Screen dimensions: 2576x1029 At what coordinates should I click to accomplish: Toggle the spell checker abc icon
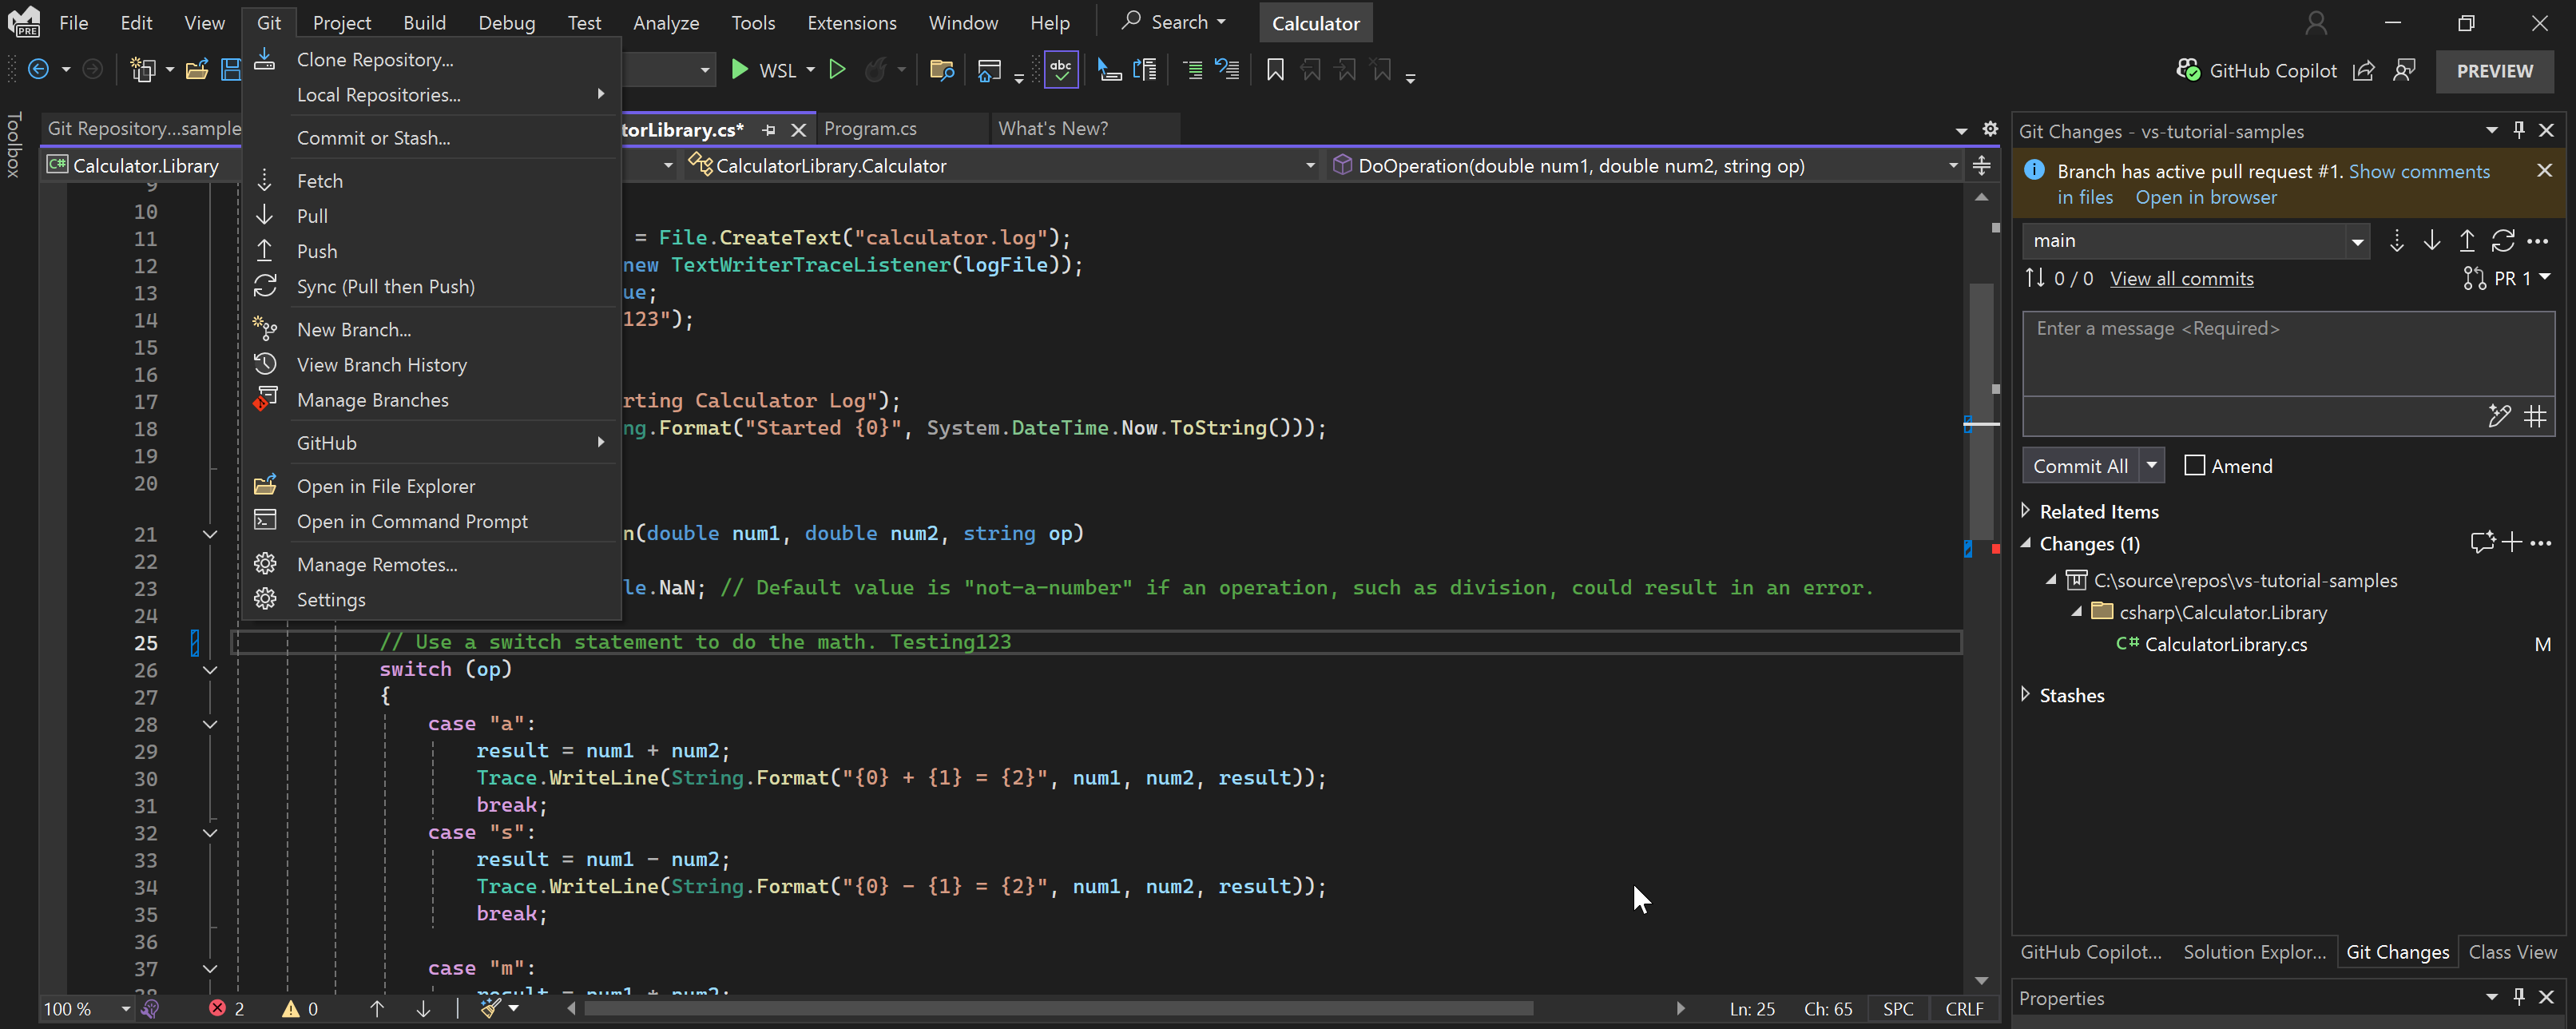click(x=1061, y=69)
